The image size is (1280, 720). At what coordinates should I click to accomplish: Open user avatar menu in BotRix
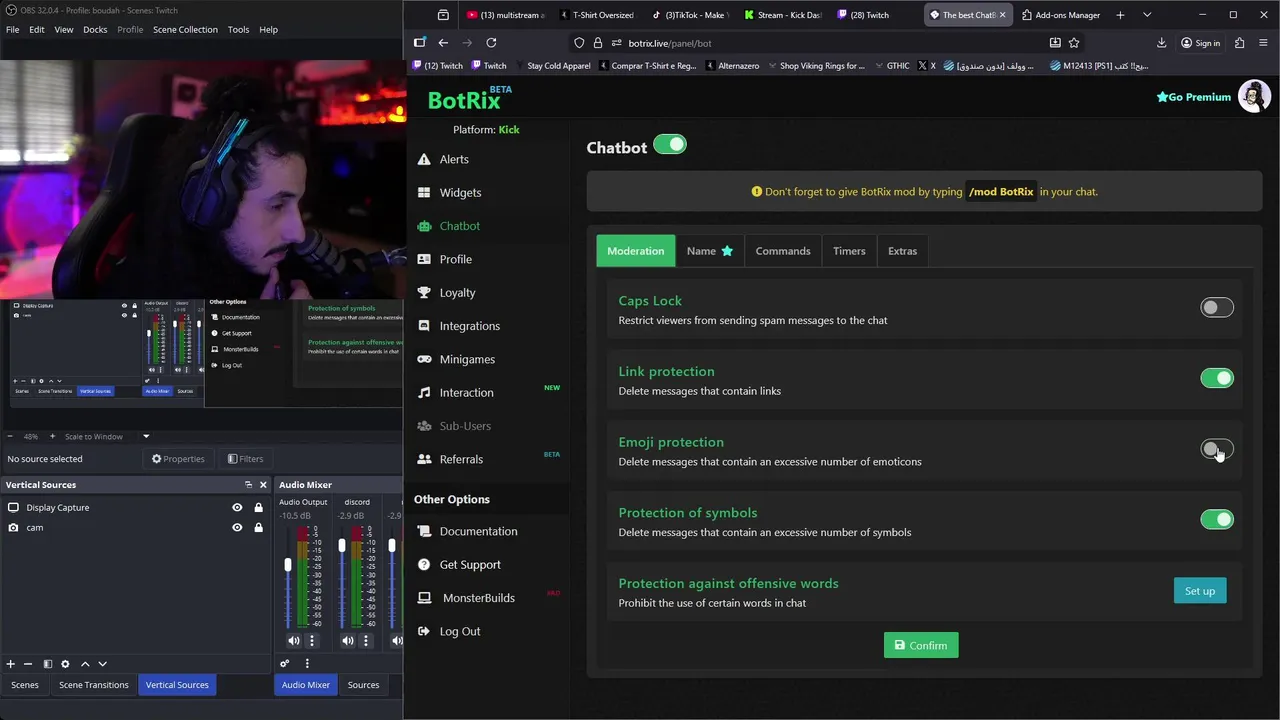pos(1254,96)
